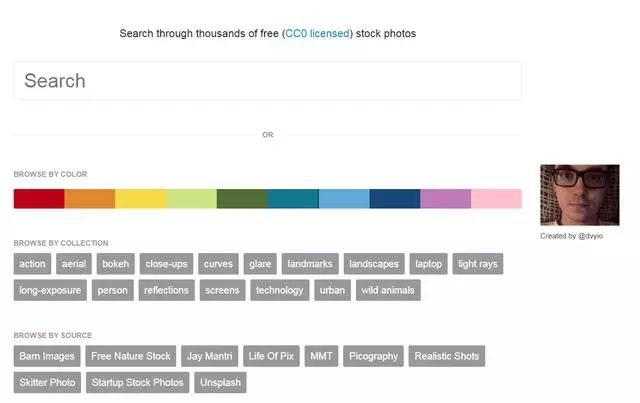This screenshot has width=640, height=403.
Task: Browse photos from Unsplash source
Action: click(x=220, y=382)
